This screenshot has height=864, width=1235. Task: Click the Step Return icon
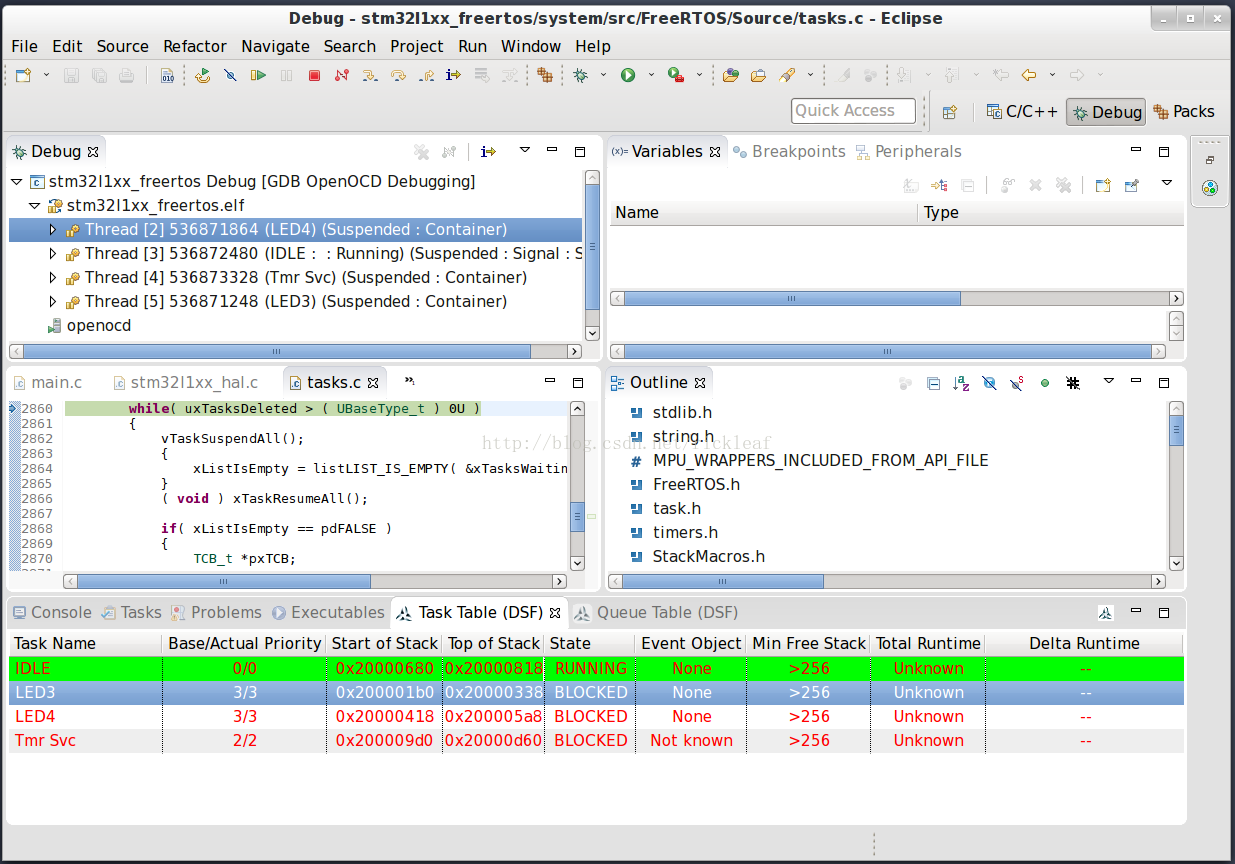[x=426, y=75]
